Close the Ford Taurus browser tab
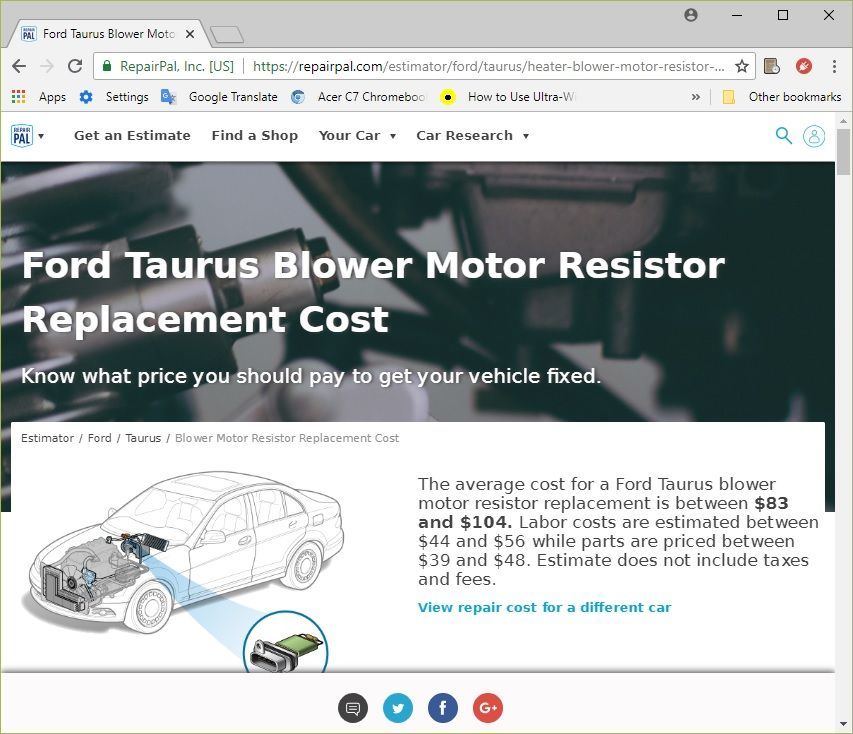 [x=190, y=34]
